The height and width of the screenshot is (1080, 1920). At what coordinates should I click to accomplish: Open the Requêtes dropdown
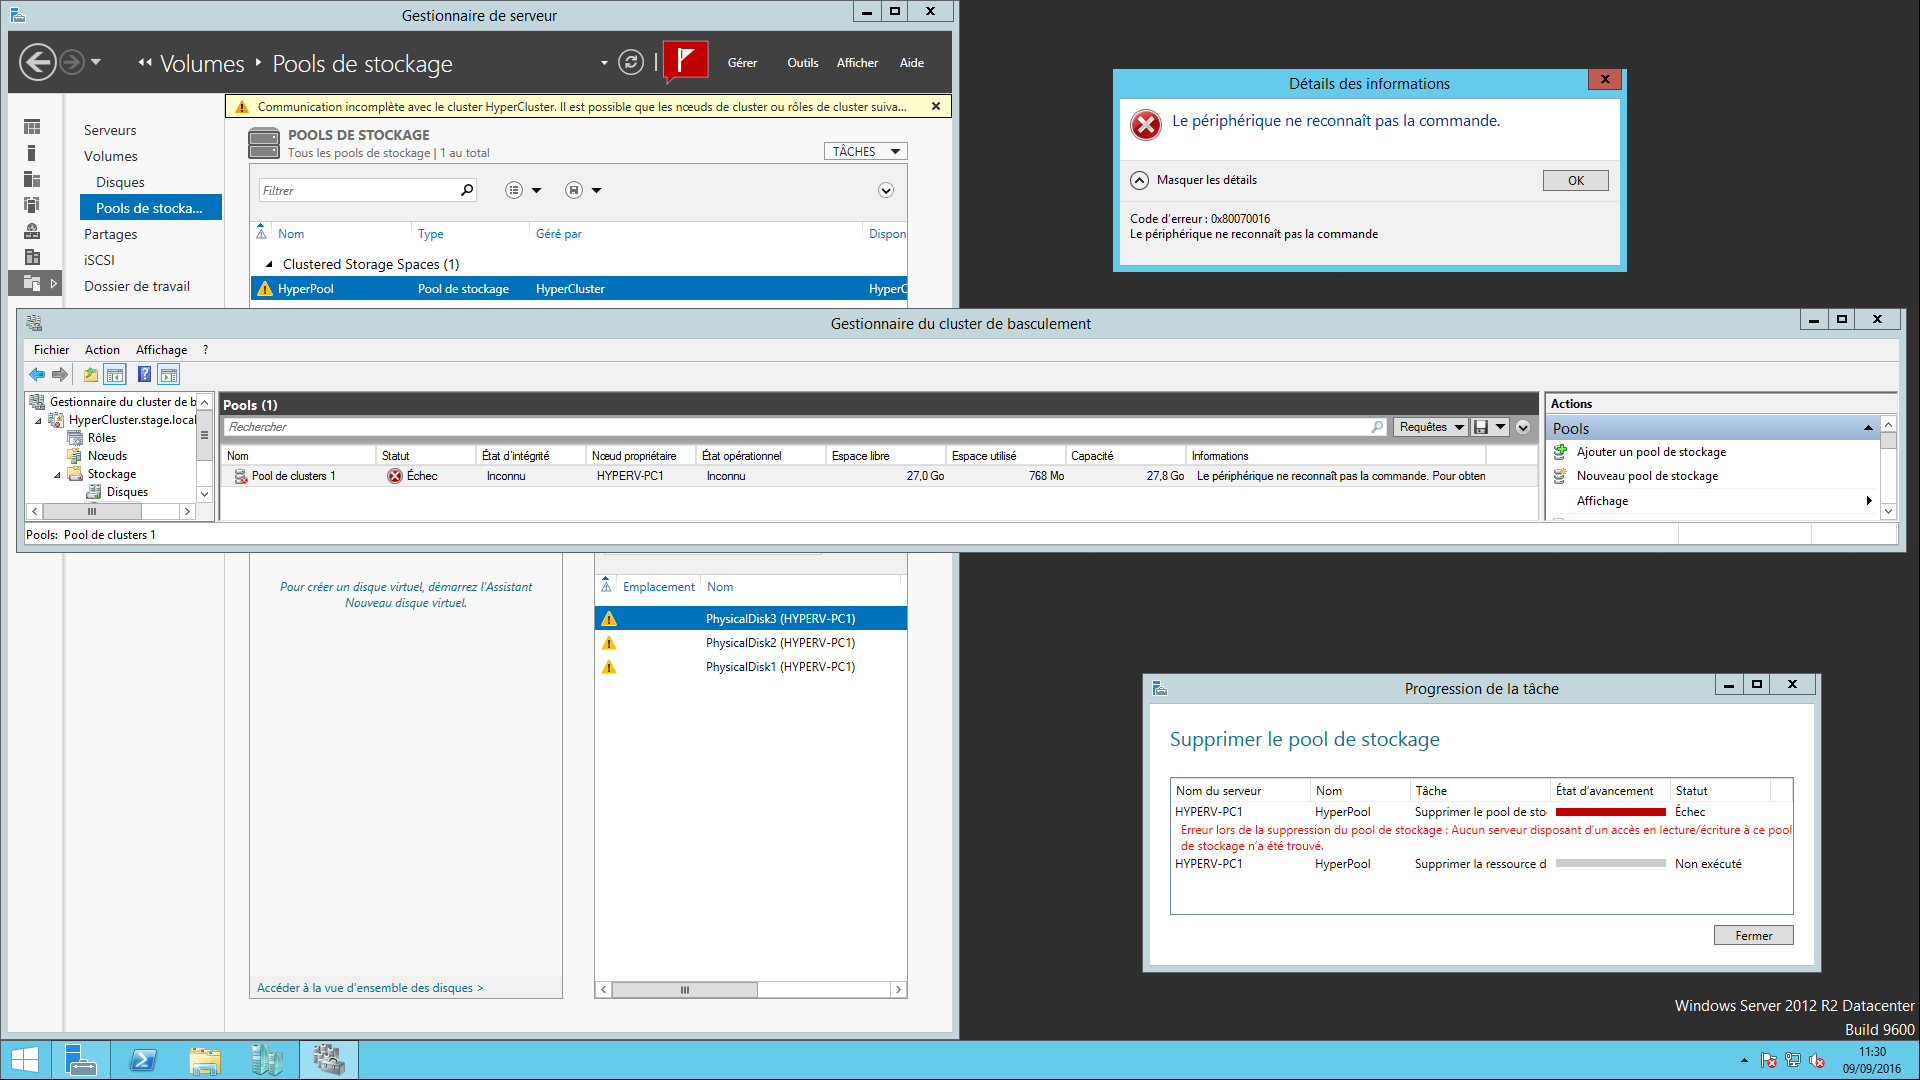1431,427
